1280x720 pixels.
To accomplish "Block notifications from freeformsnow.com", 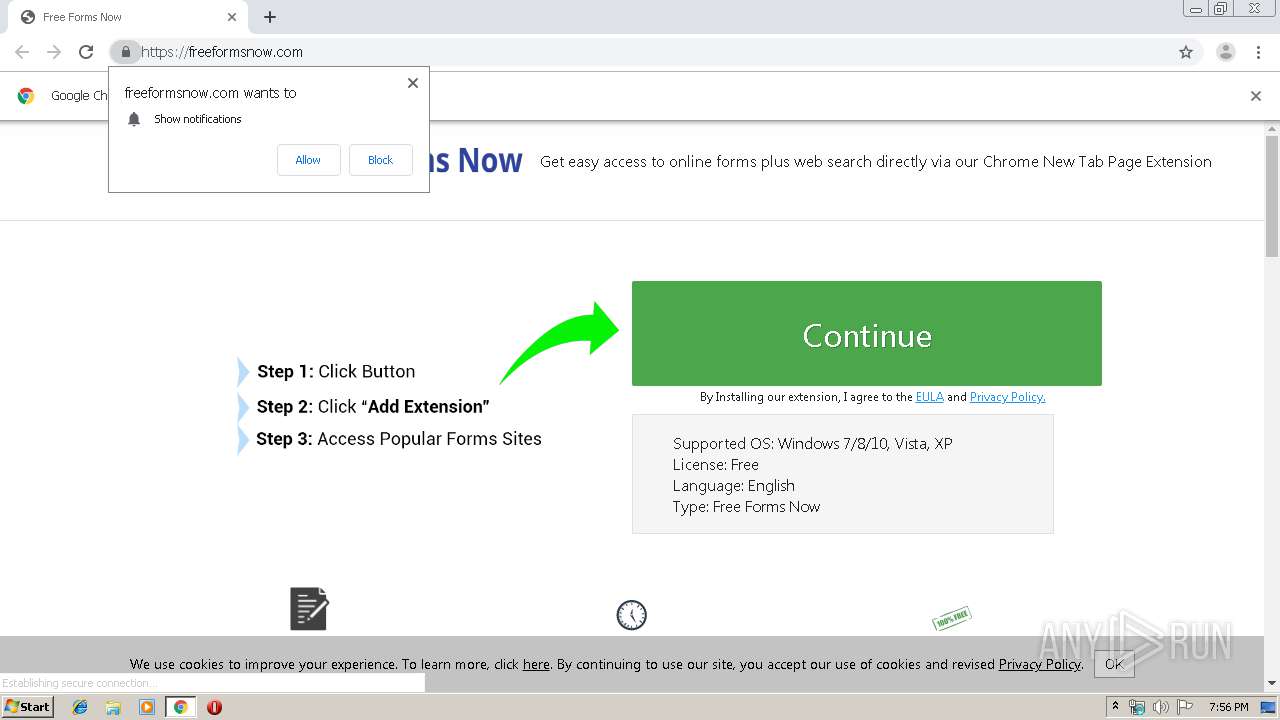I will tap(380, 160).
